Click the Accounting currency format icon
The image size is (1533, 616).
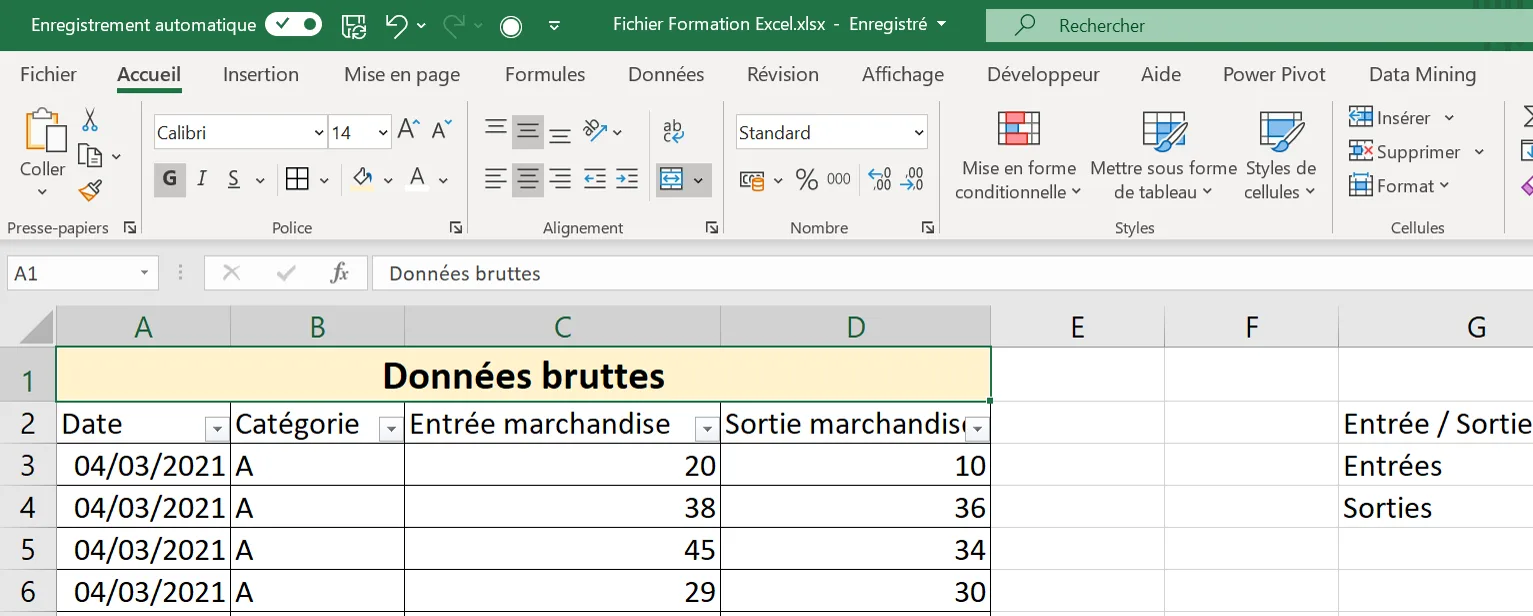tap(752, 180)
